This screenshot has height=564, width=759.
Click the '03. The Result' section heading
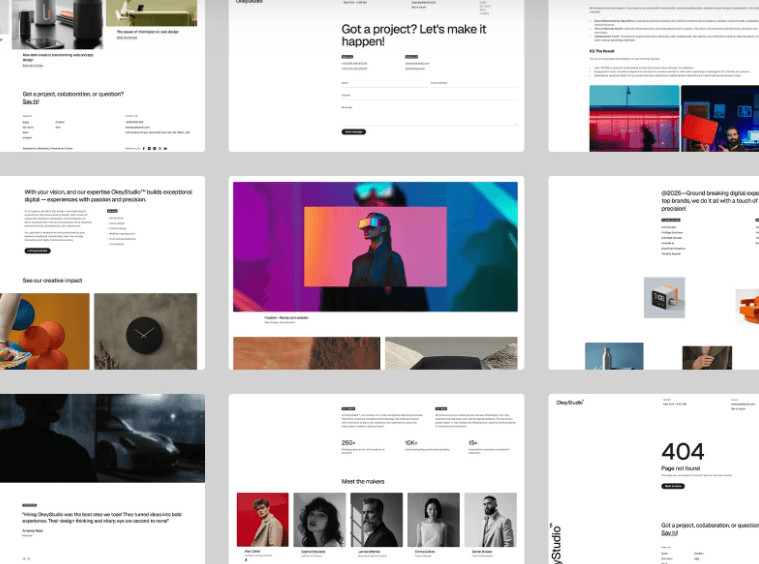click(602, 51)
